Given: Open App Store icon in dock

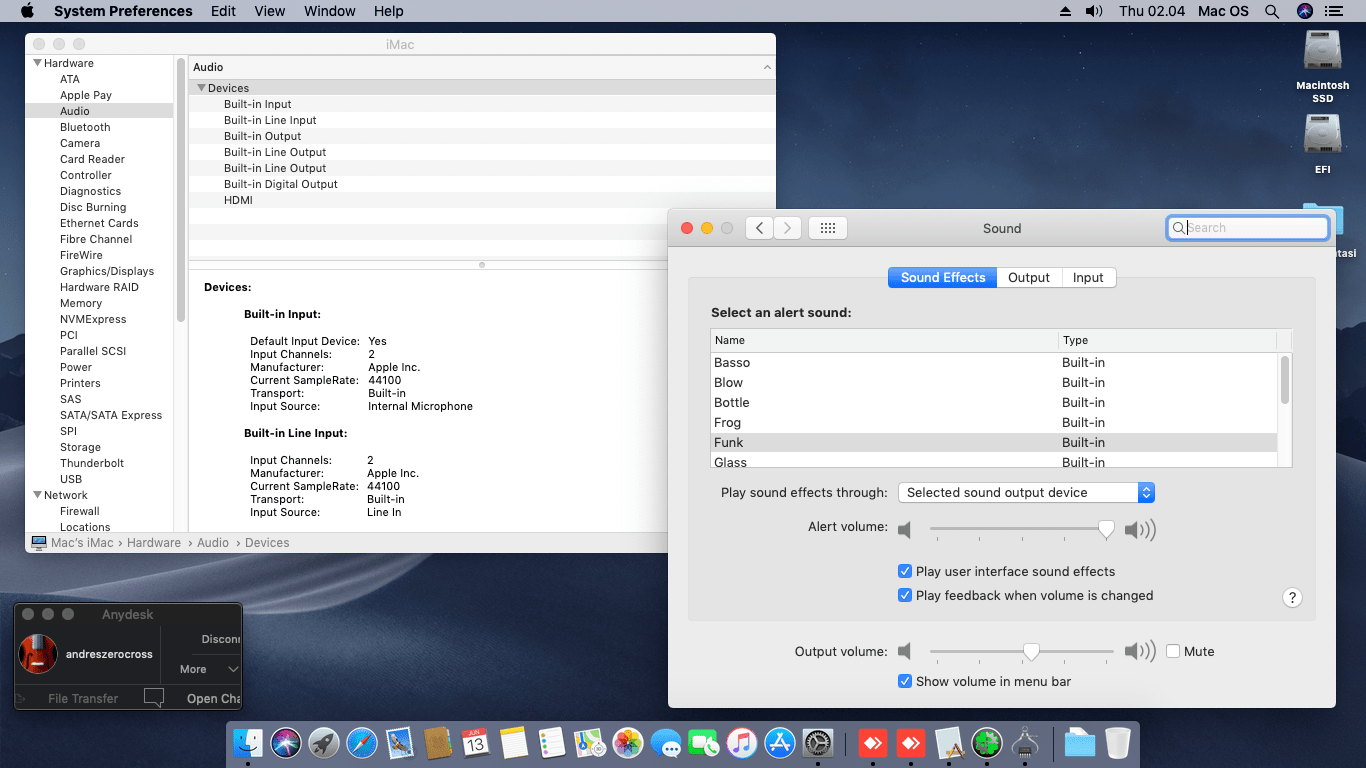Looking at the screenshot, I should [x=779, y=743].
